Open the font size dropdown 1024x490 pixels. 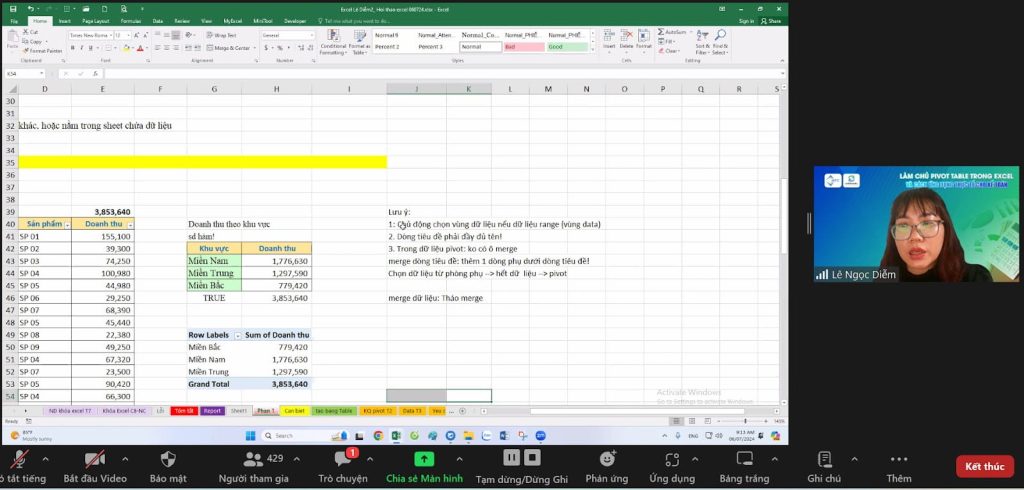pyautogui.click(x=129, y=35)
